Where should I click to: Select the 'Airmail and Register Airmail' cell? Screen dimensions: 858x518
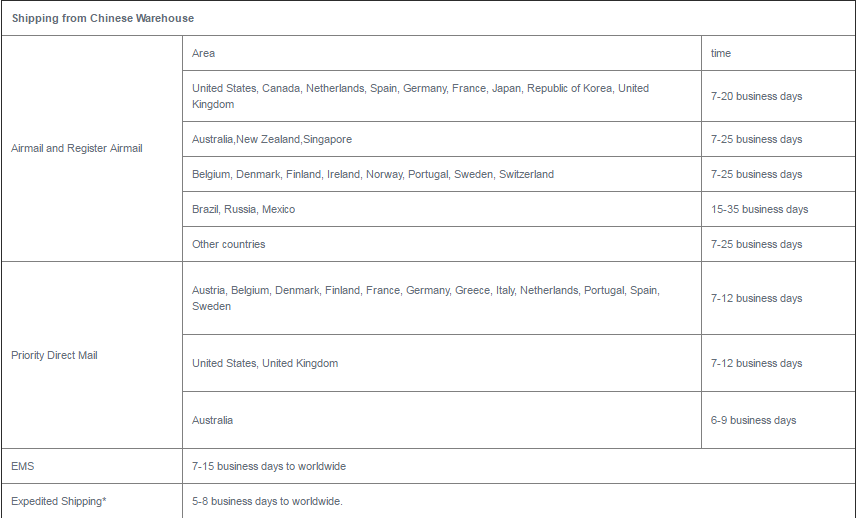[92, 148]
